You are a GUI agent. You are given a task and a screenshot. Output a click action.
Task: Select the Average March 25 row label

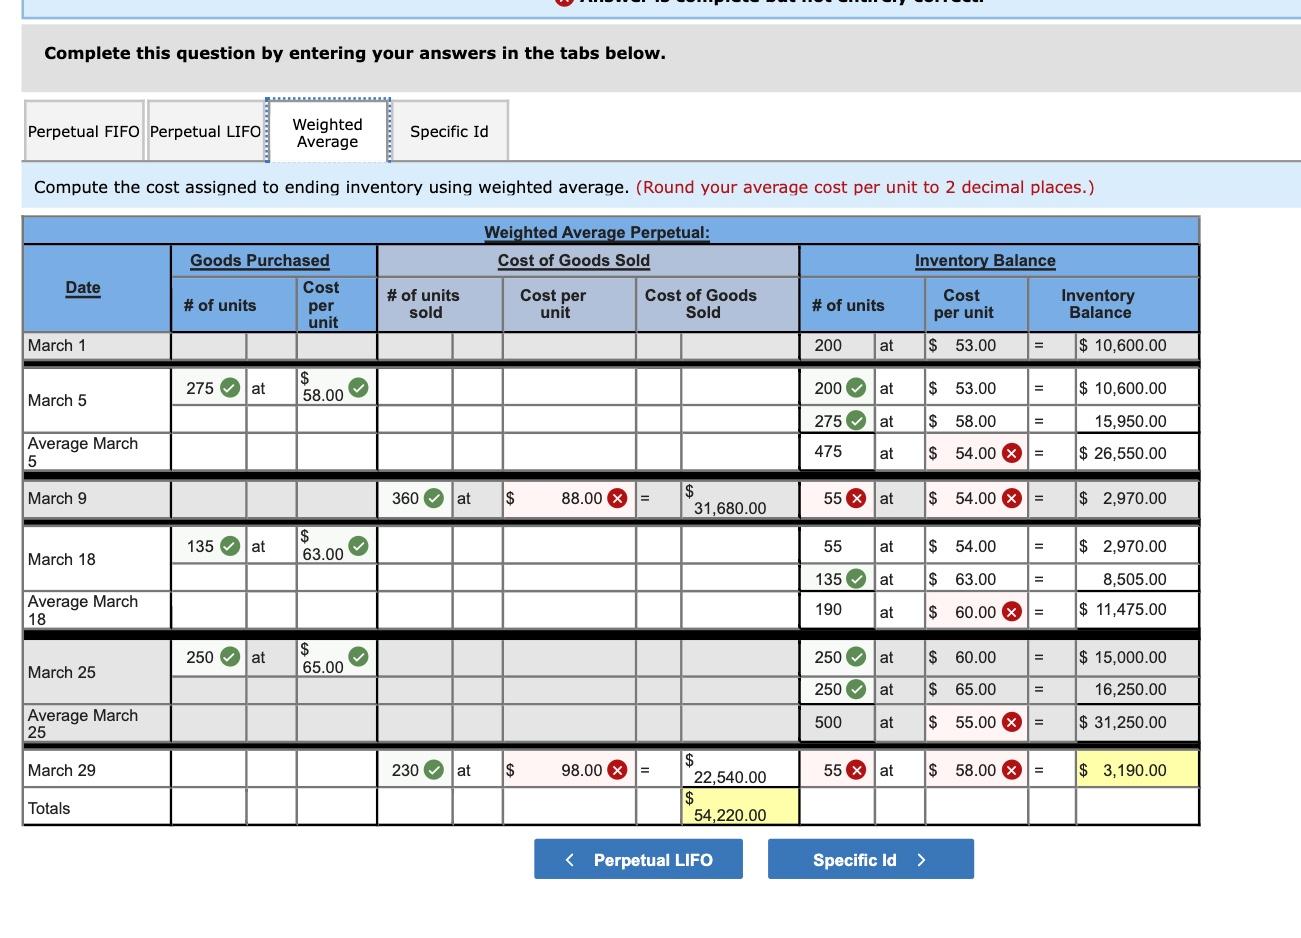pos(83,723)
